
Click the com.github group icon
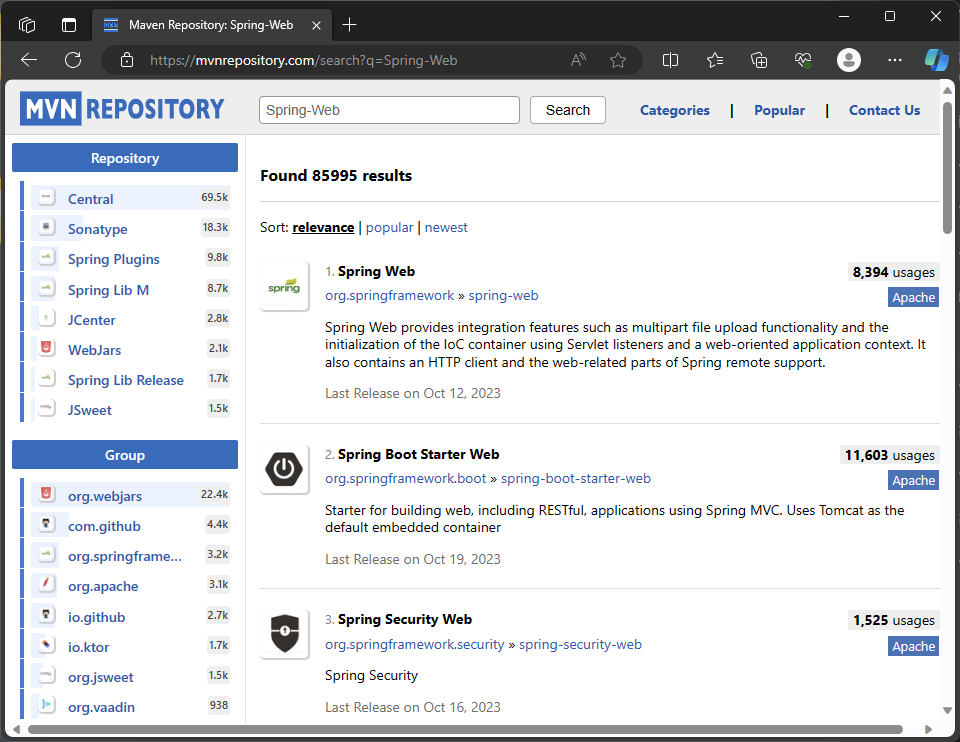point(47,524)
